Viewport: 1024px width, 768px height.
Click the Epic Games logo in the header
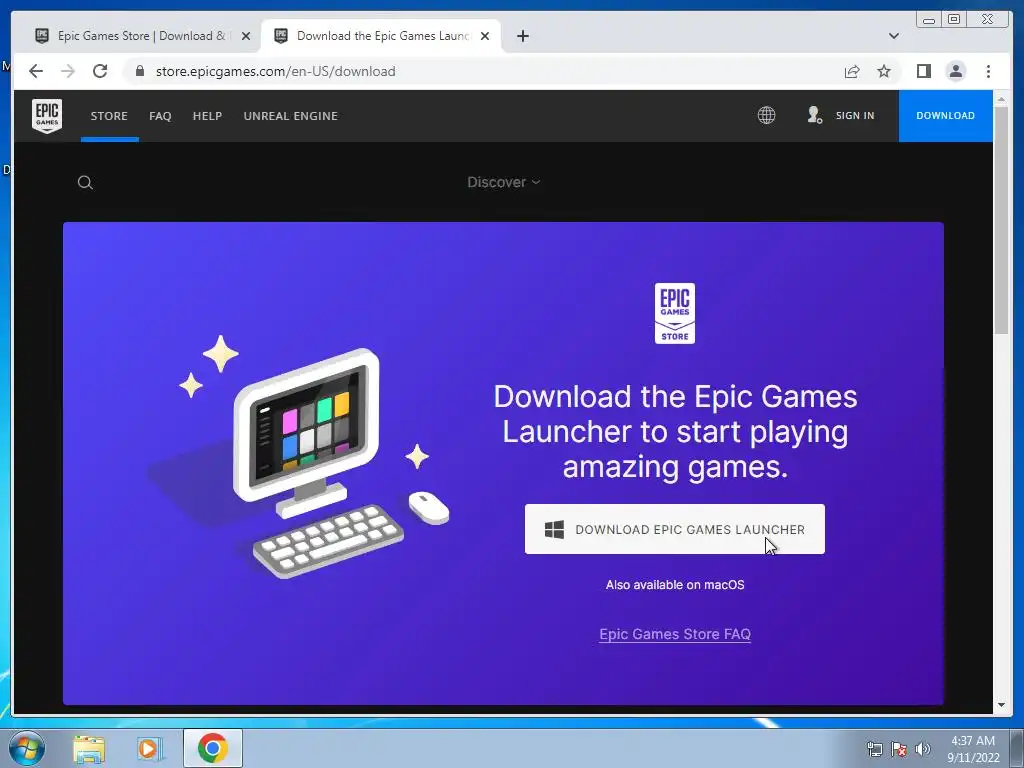coord(47,116)
